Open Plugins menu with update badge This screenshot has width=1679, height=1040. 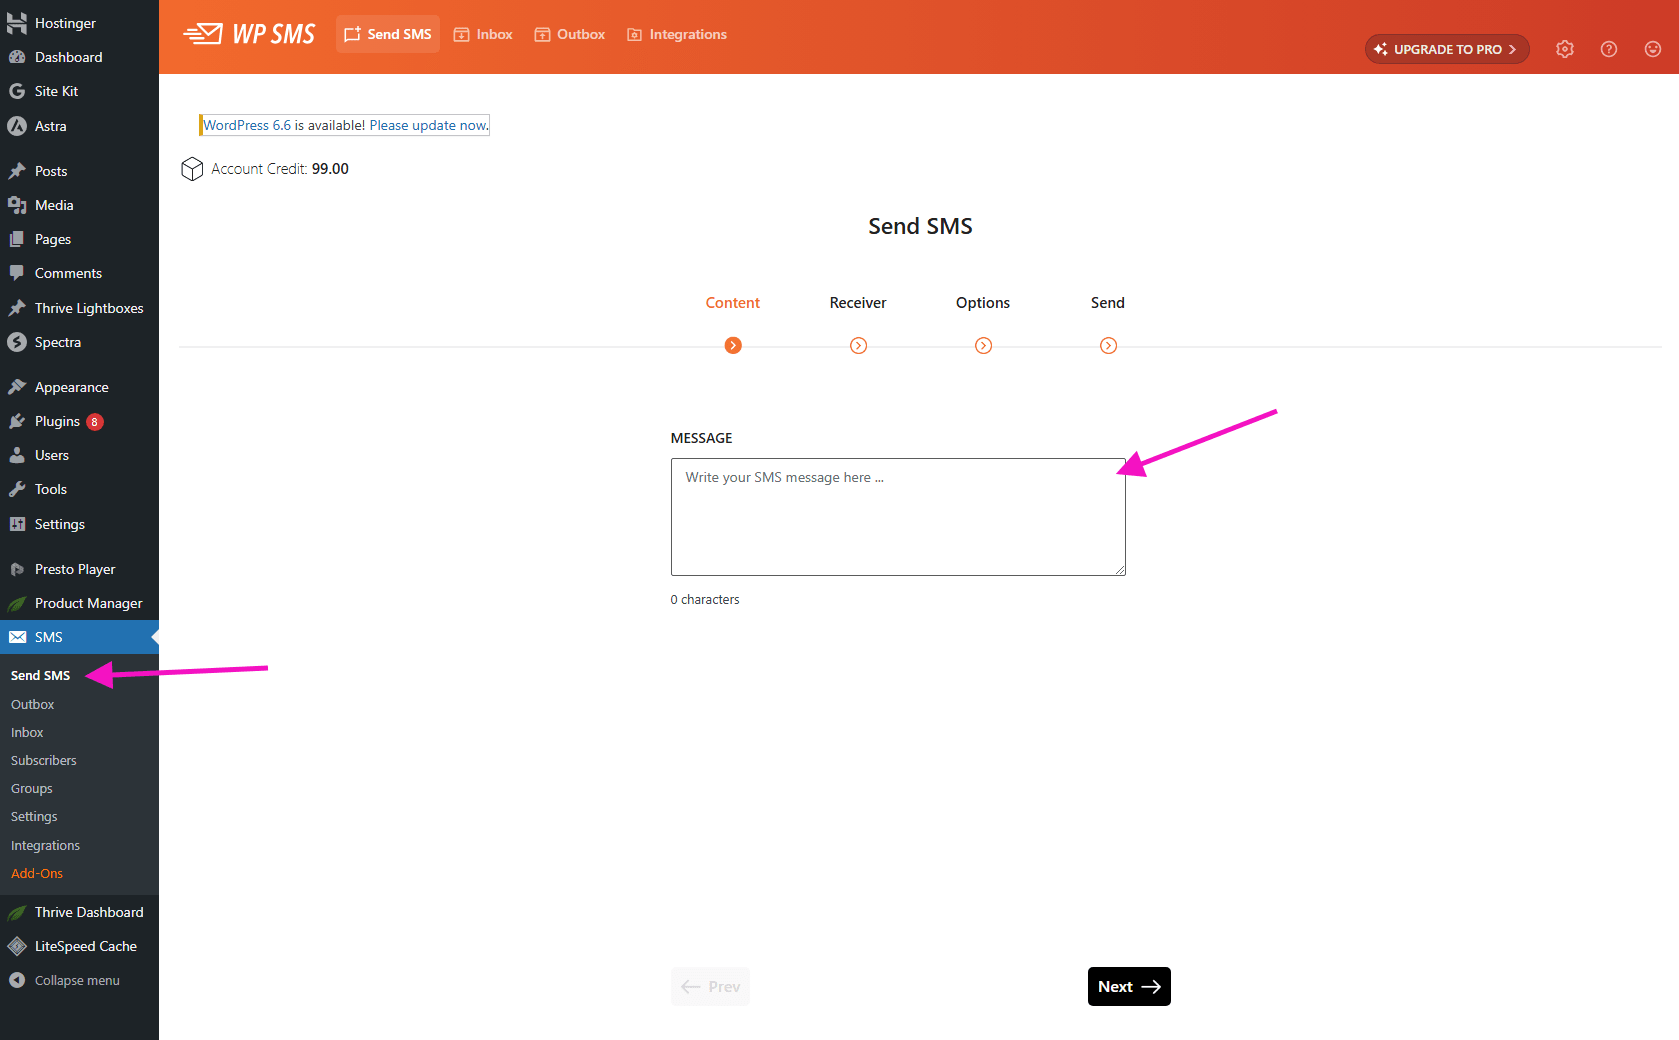click(79, 421)
